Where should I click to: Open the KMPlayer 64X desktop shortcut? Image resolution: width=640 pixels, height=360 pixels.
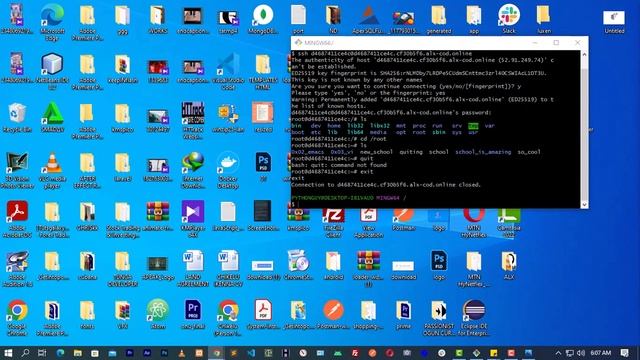point(193,219)
